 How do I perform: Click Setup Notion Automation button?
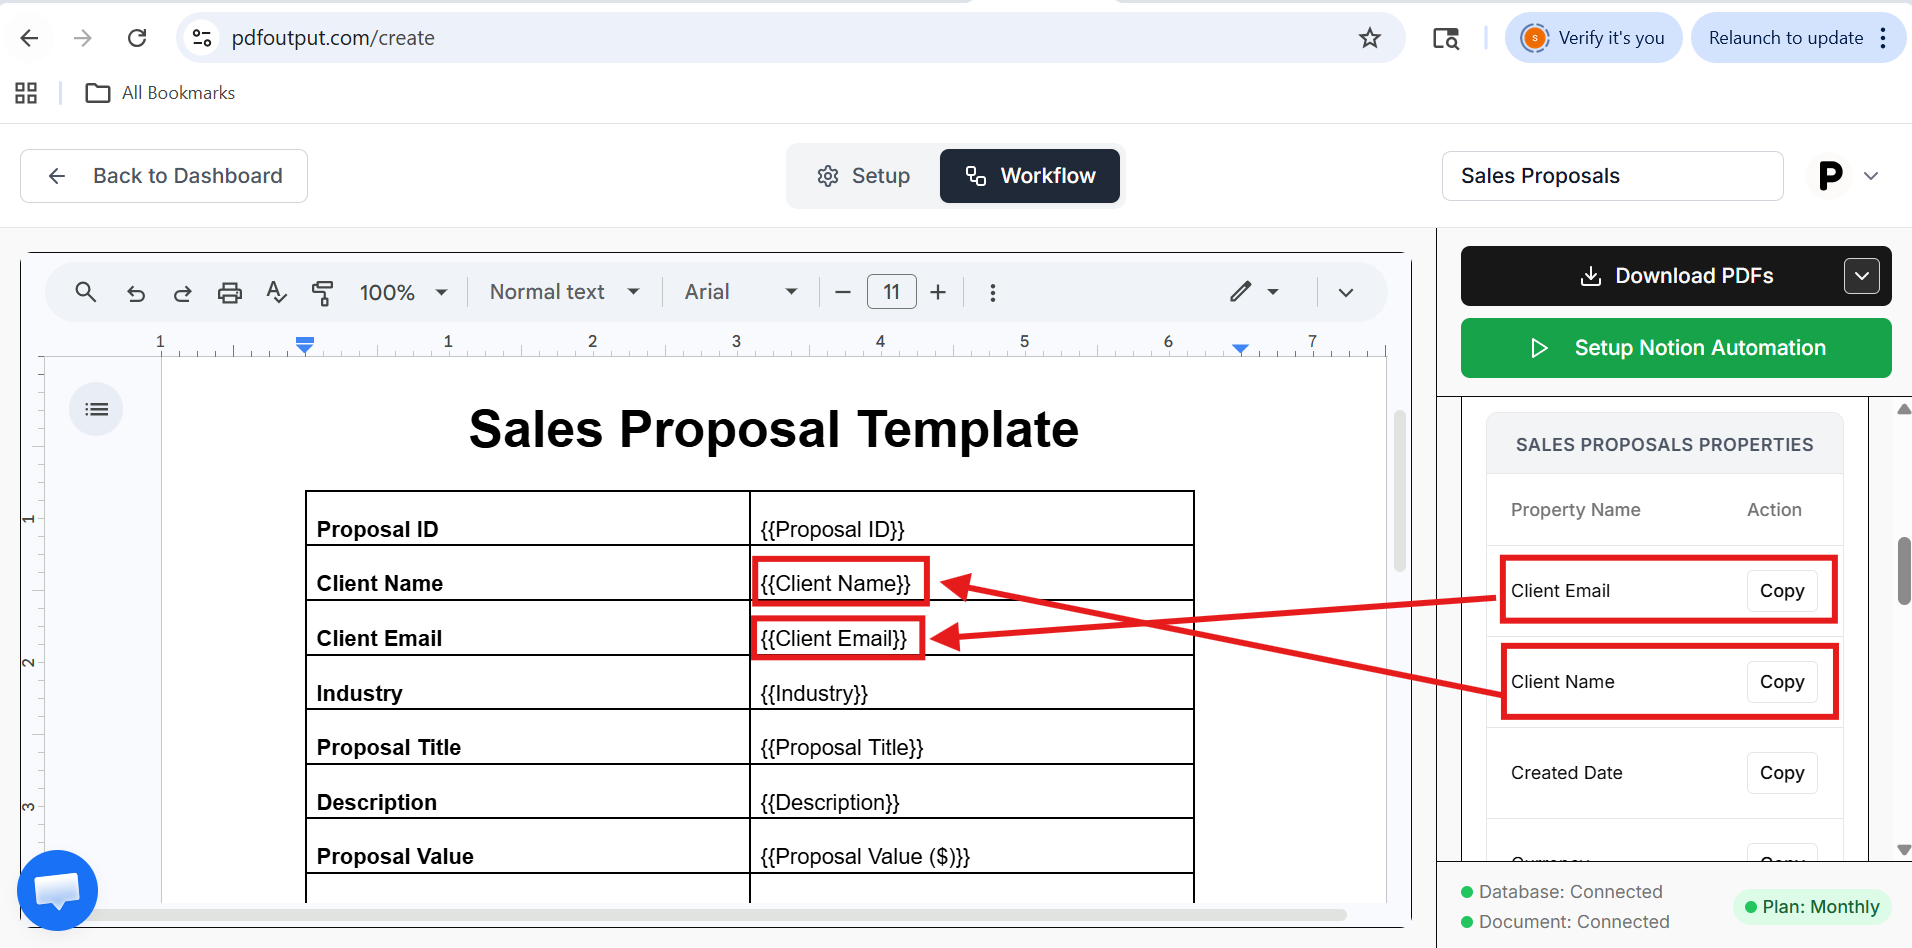pos(1676,348)
